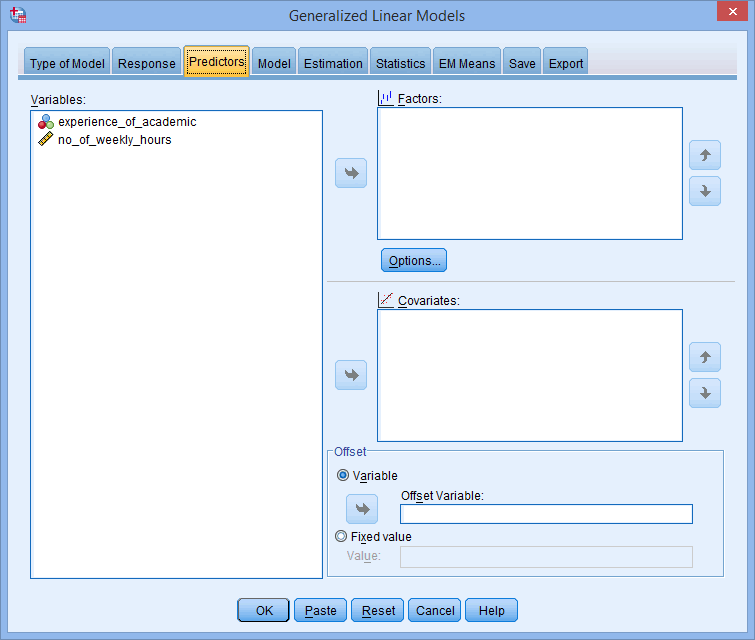Click the arrow to move variable into Factors
The width and height of the screenshot is (755, 640).
(x=351, y=173)
